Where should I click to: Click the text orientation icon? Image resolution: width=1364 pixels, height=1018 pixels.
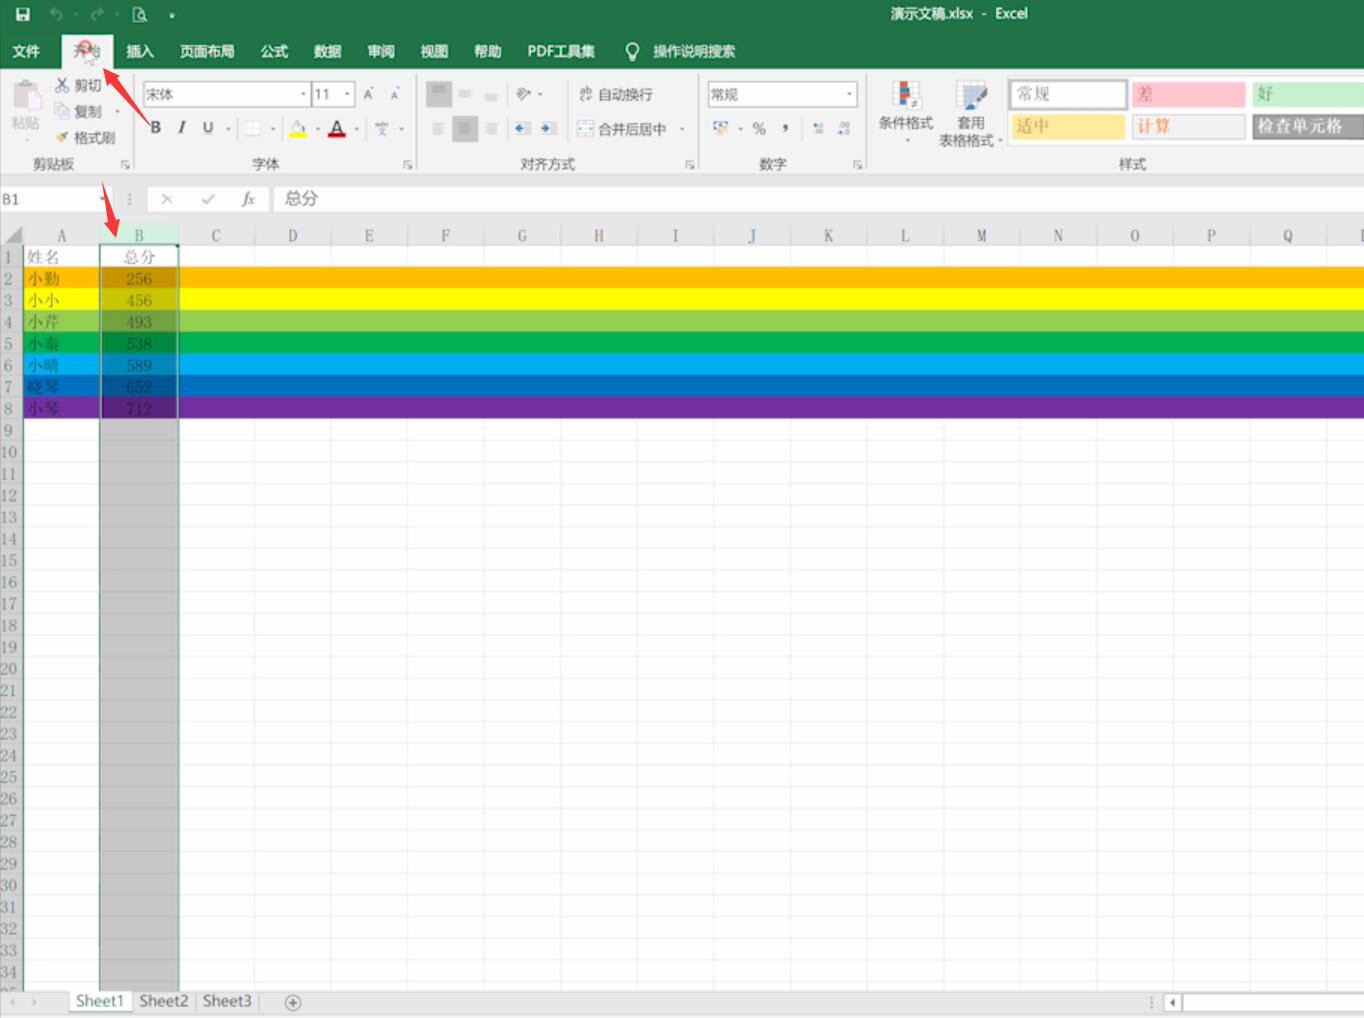pos(524,94)
